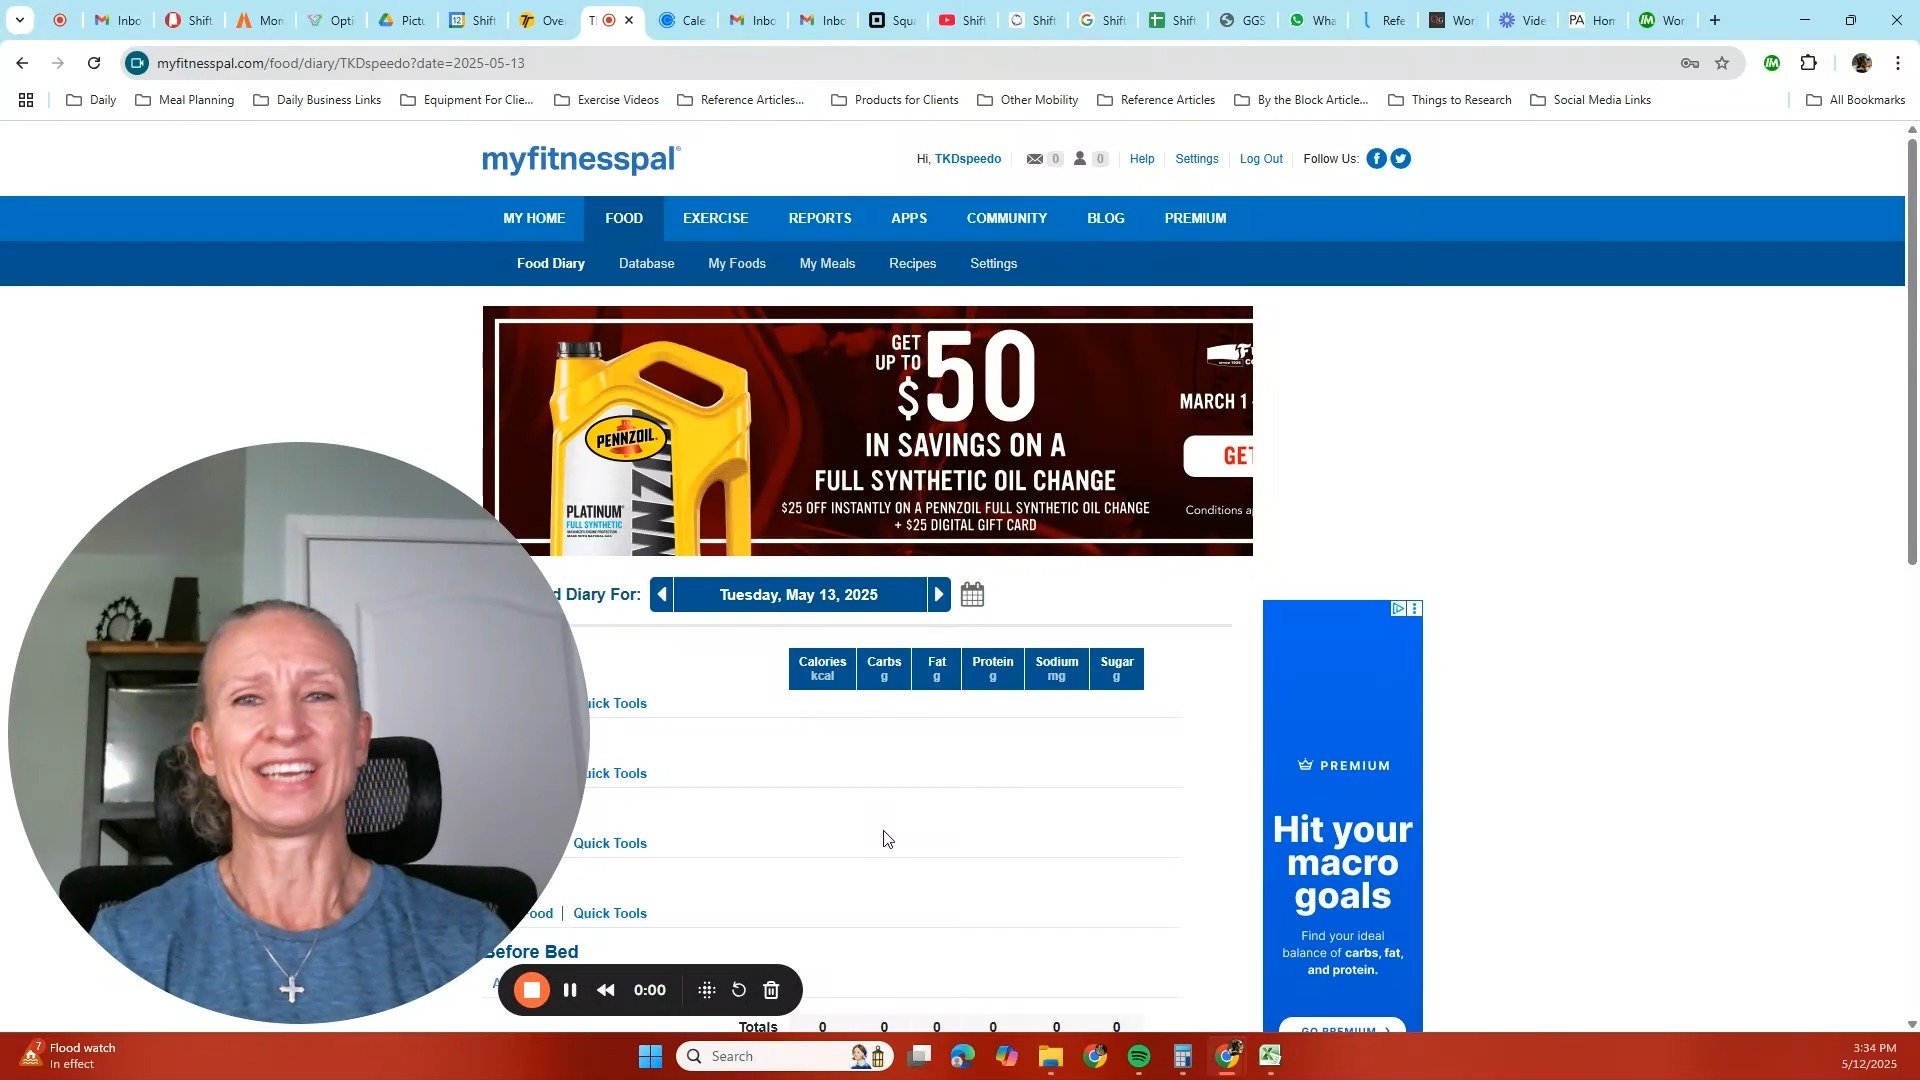This screenshot has height=1080, width=1920.
Task: Open the REPORTS nav tab
Action: tap(820, 218)
